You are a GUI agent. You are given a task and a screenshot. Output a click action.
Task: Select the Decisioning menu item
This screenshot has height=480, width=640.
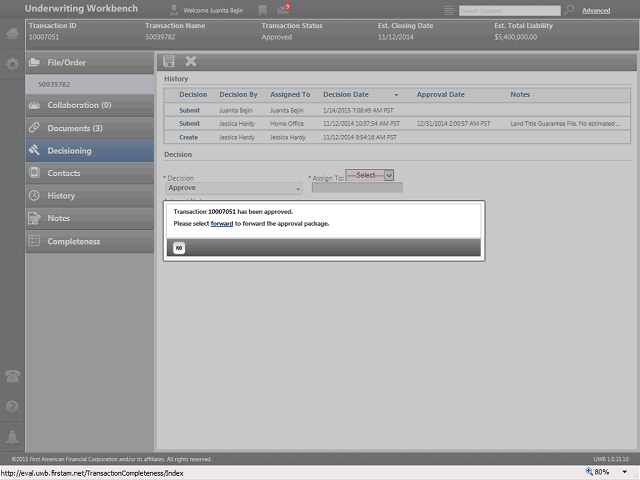pyautogui.click(x=90, y=151)
